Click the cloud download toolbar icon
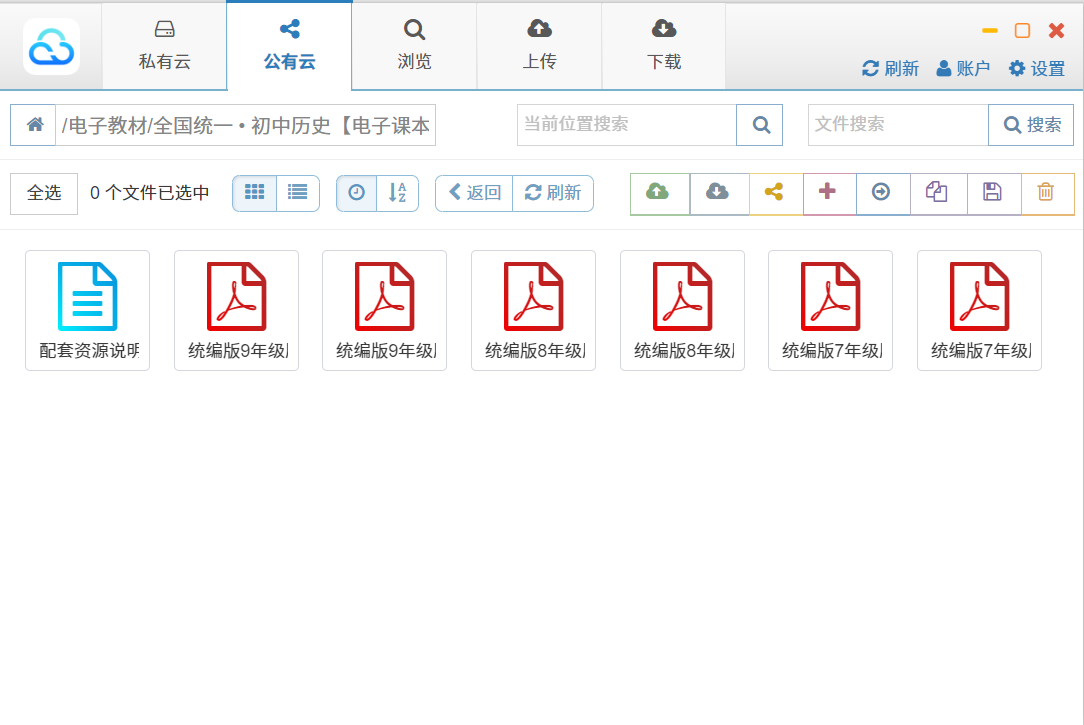 click(718, 193)
